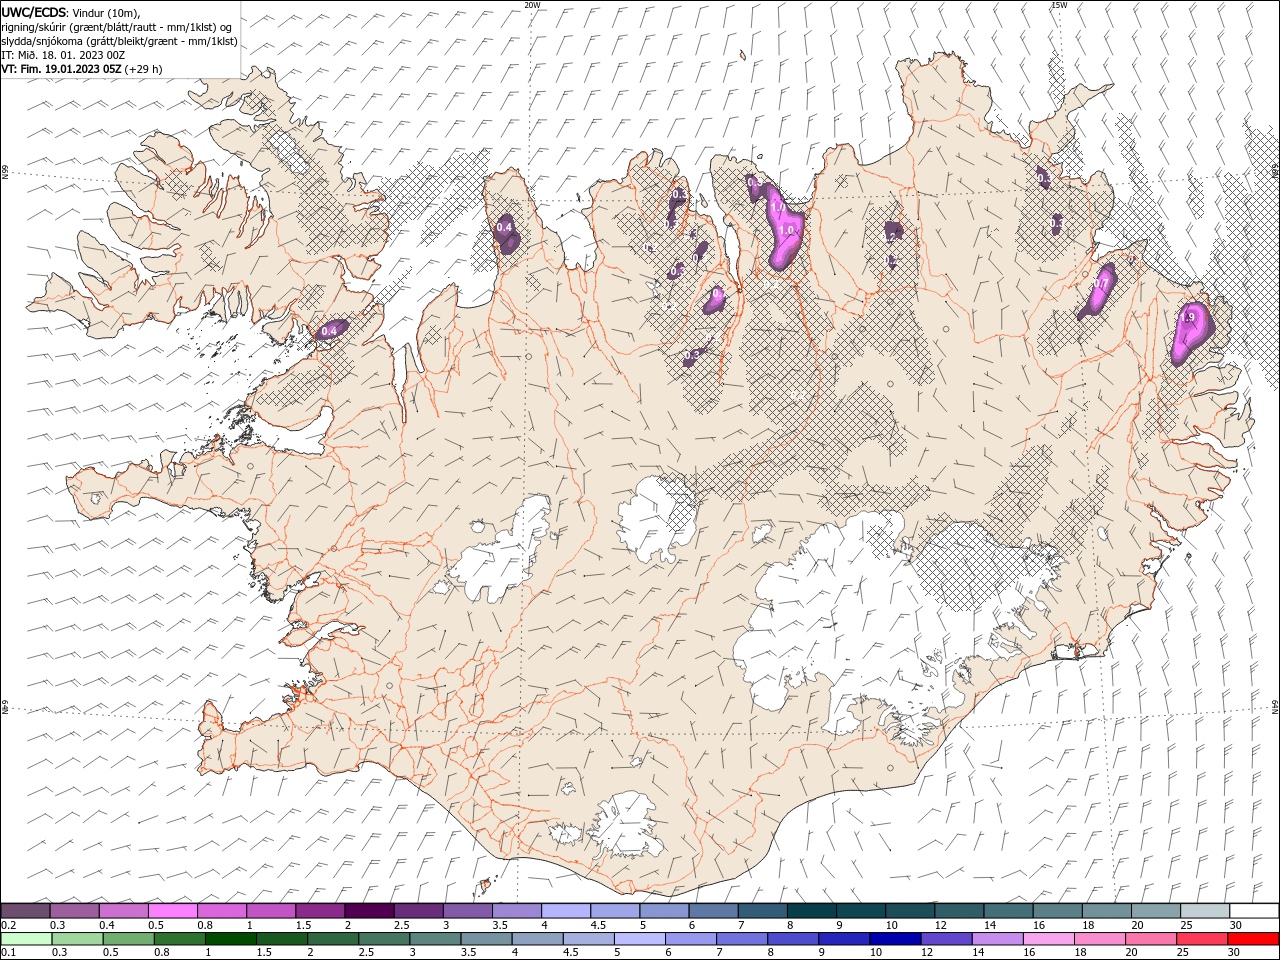Select the light lavender swatch starting at 4 in upper scale
The height and width of the screenshot is (960, 1280).
click(566, 911)
